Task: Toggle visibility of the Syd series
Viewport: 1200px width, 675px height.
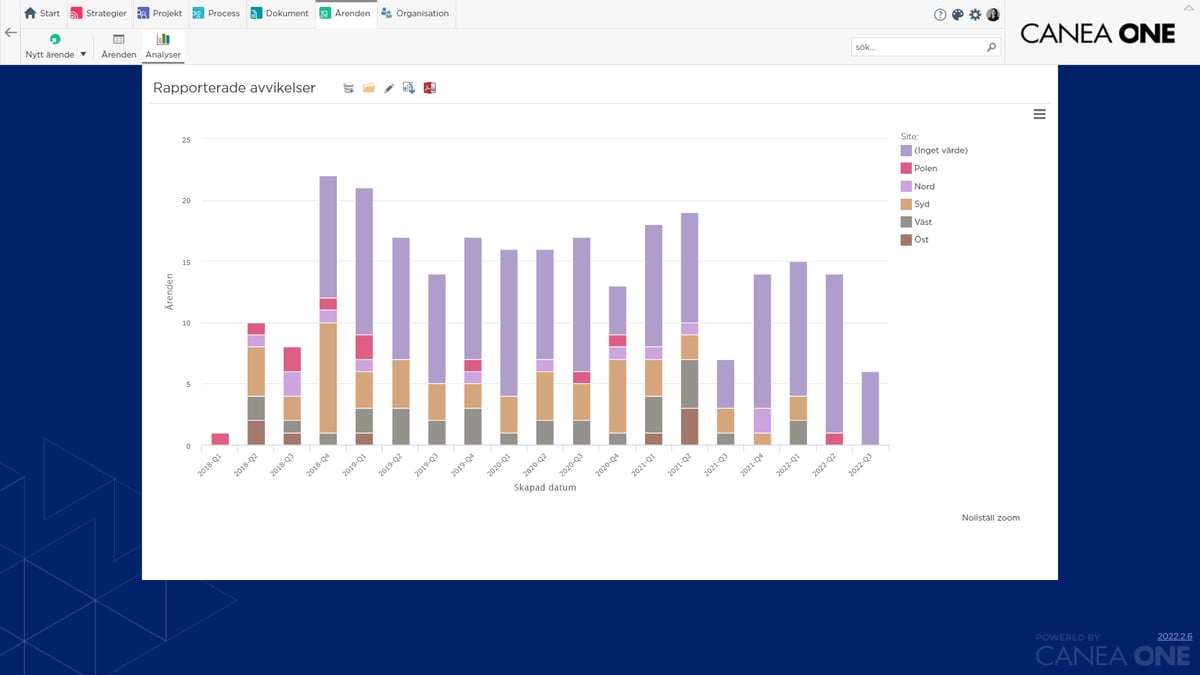Action: pyautogui.click(x=917, y=203)
